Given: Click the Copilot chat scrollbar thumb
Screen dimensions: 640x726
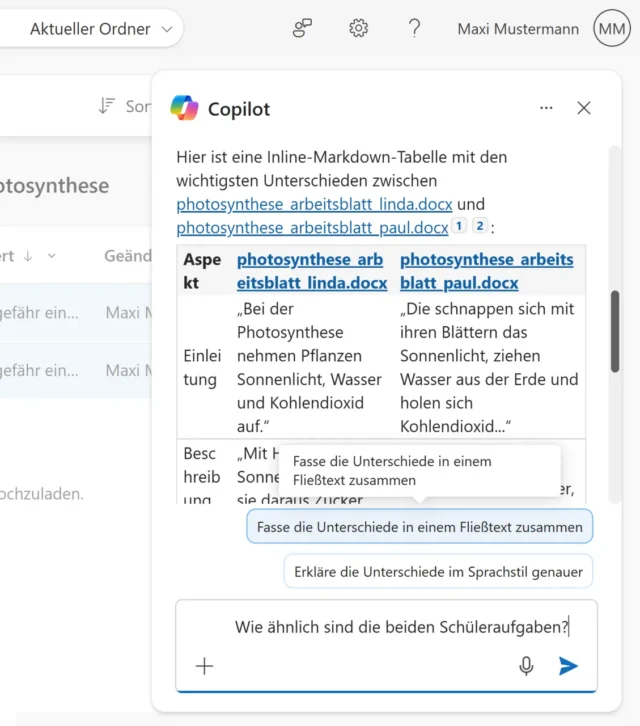Looking at the screenshot, I should (615, 332).
